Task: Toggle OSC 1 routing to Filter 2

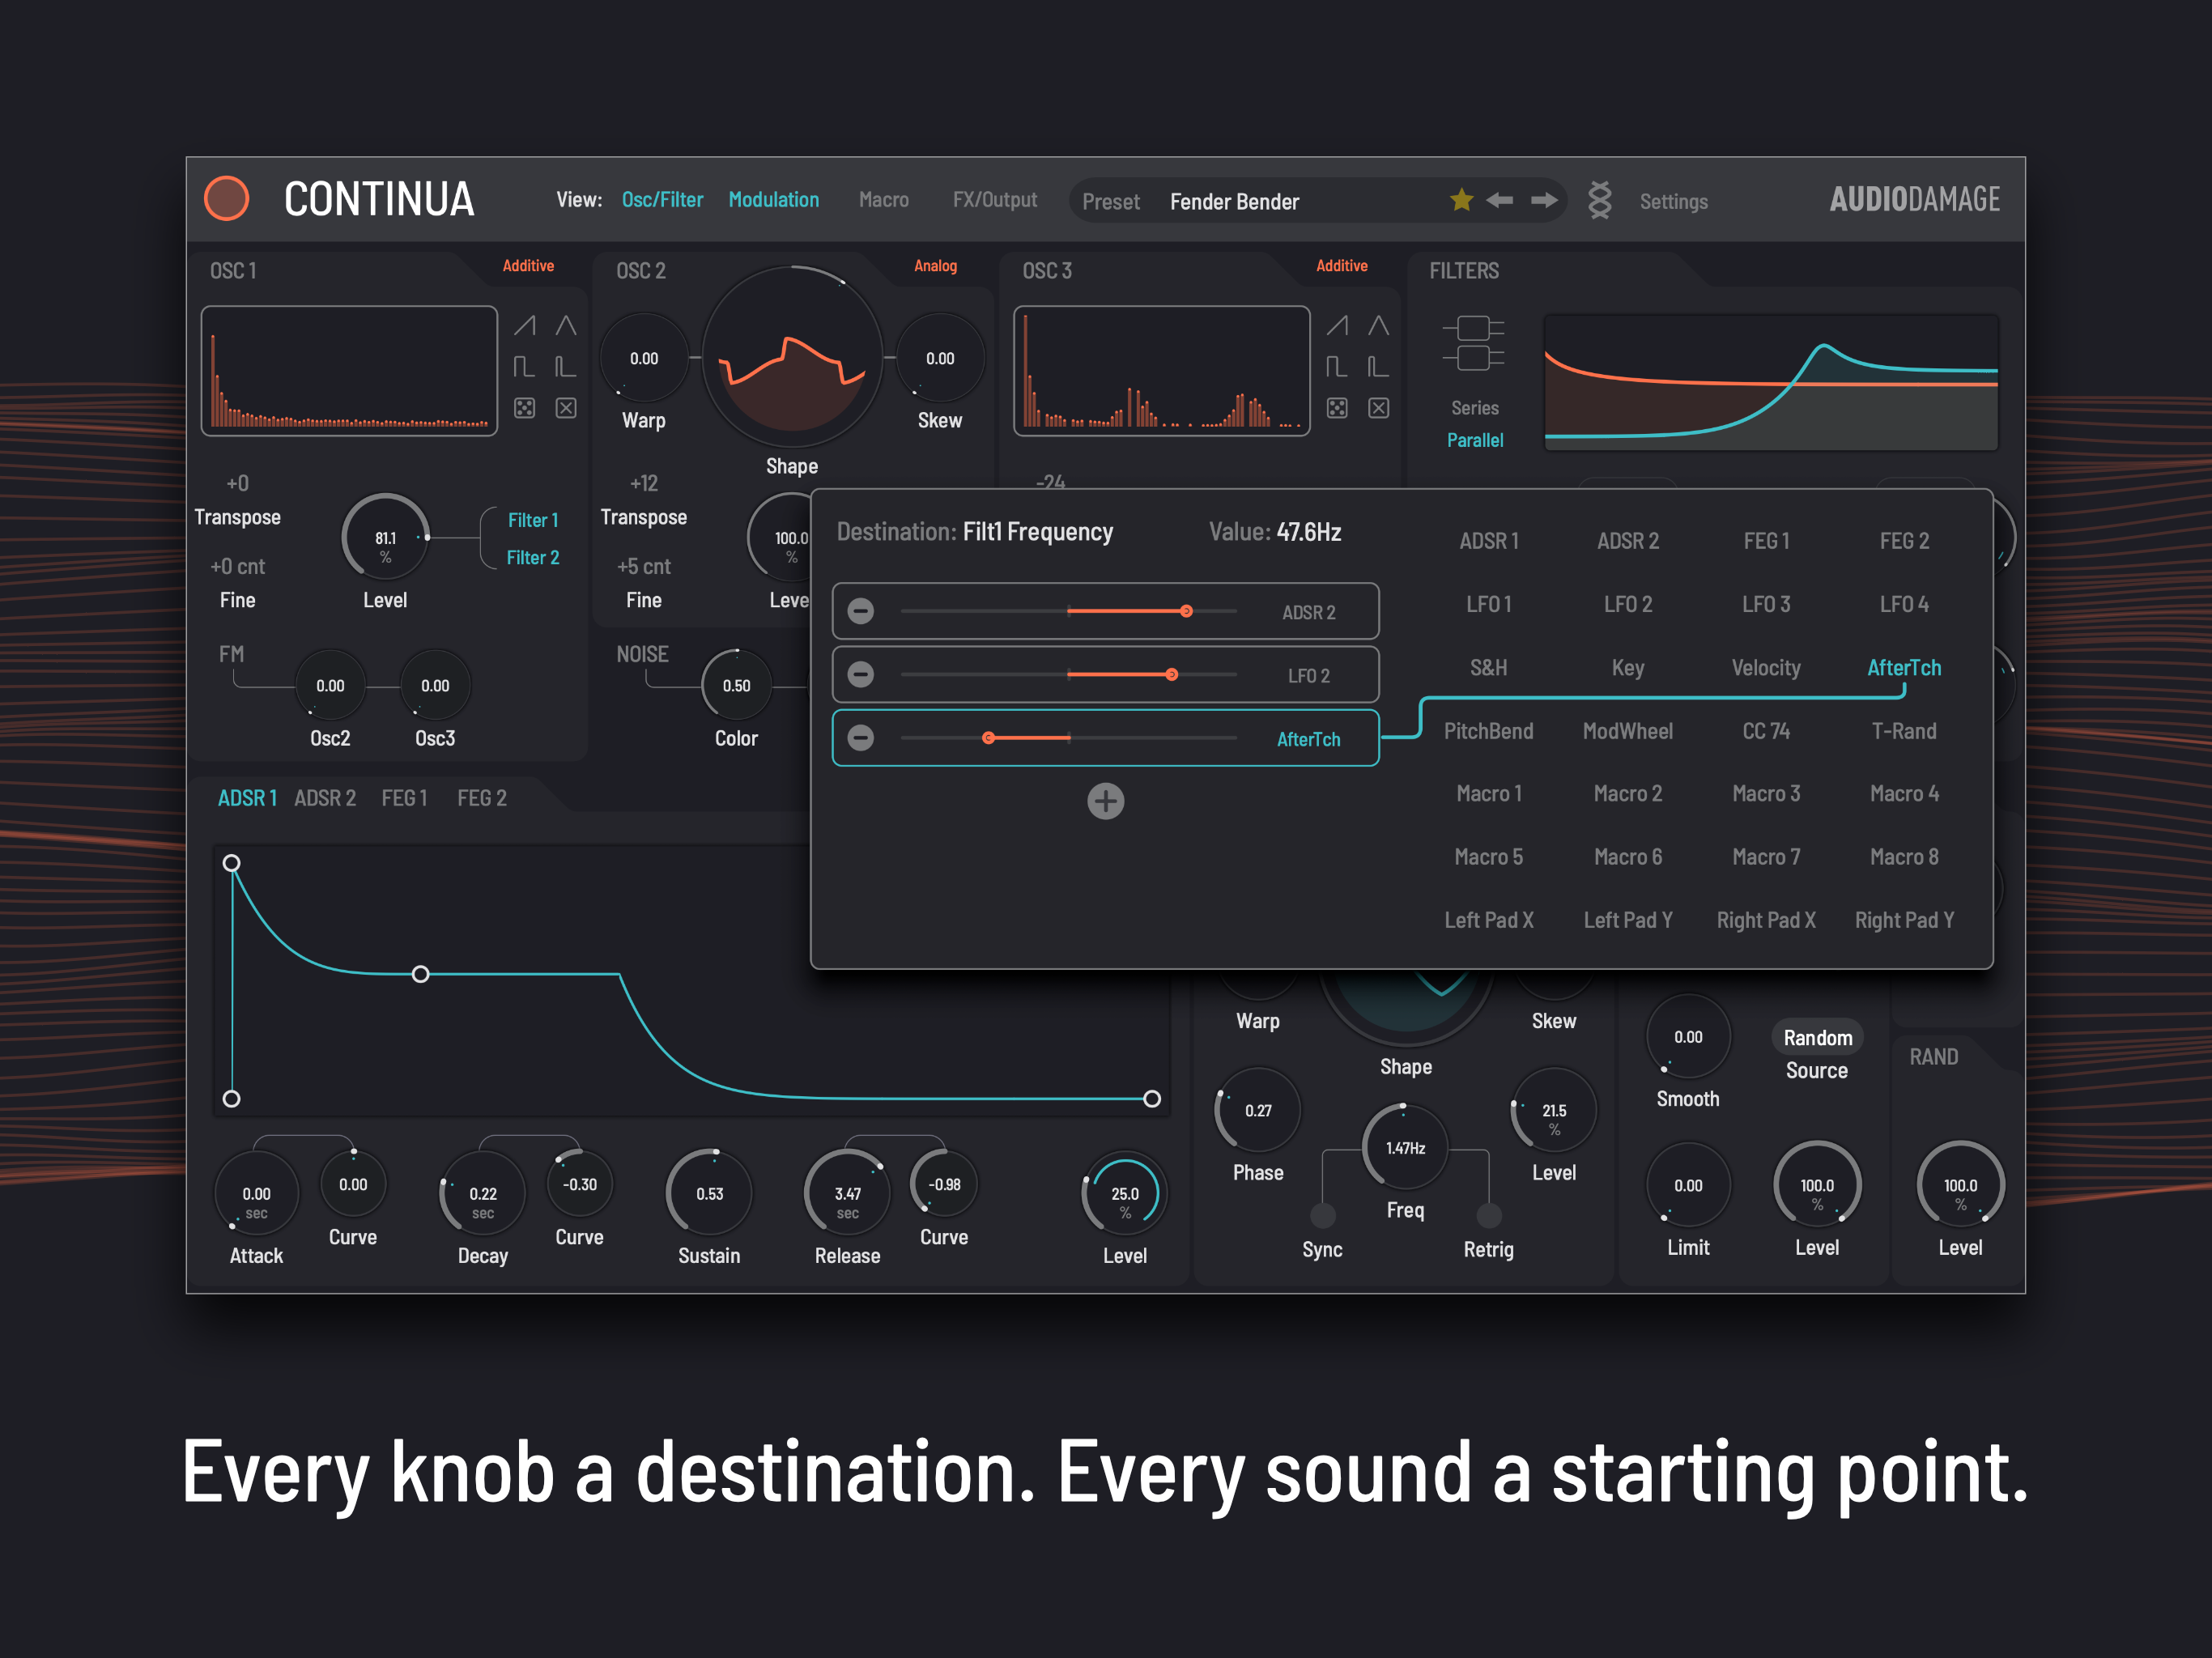Action: click(x=532, y=558)
